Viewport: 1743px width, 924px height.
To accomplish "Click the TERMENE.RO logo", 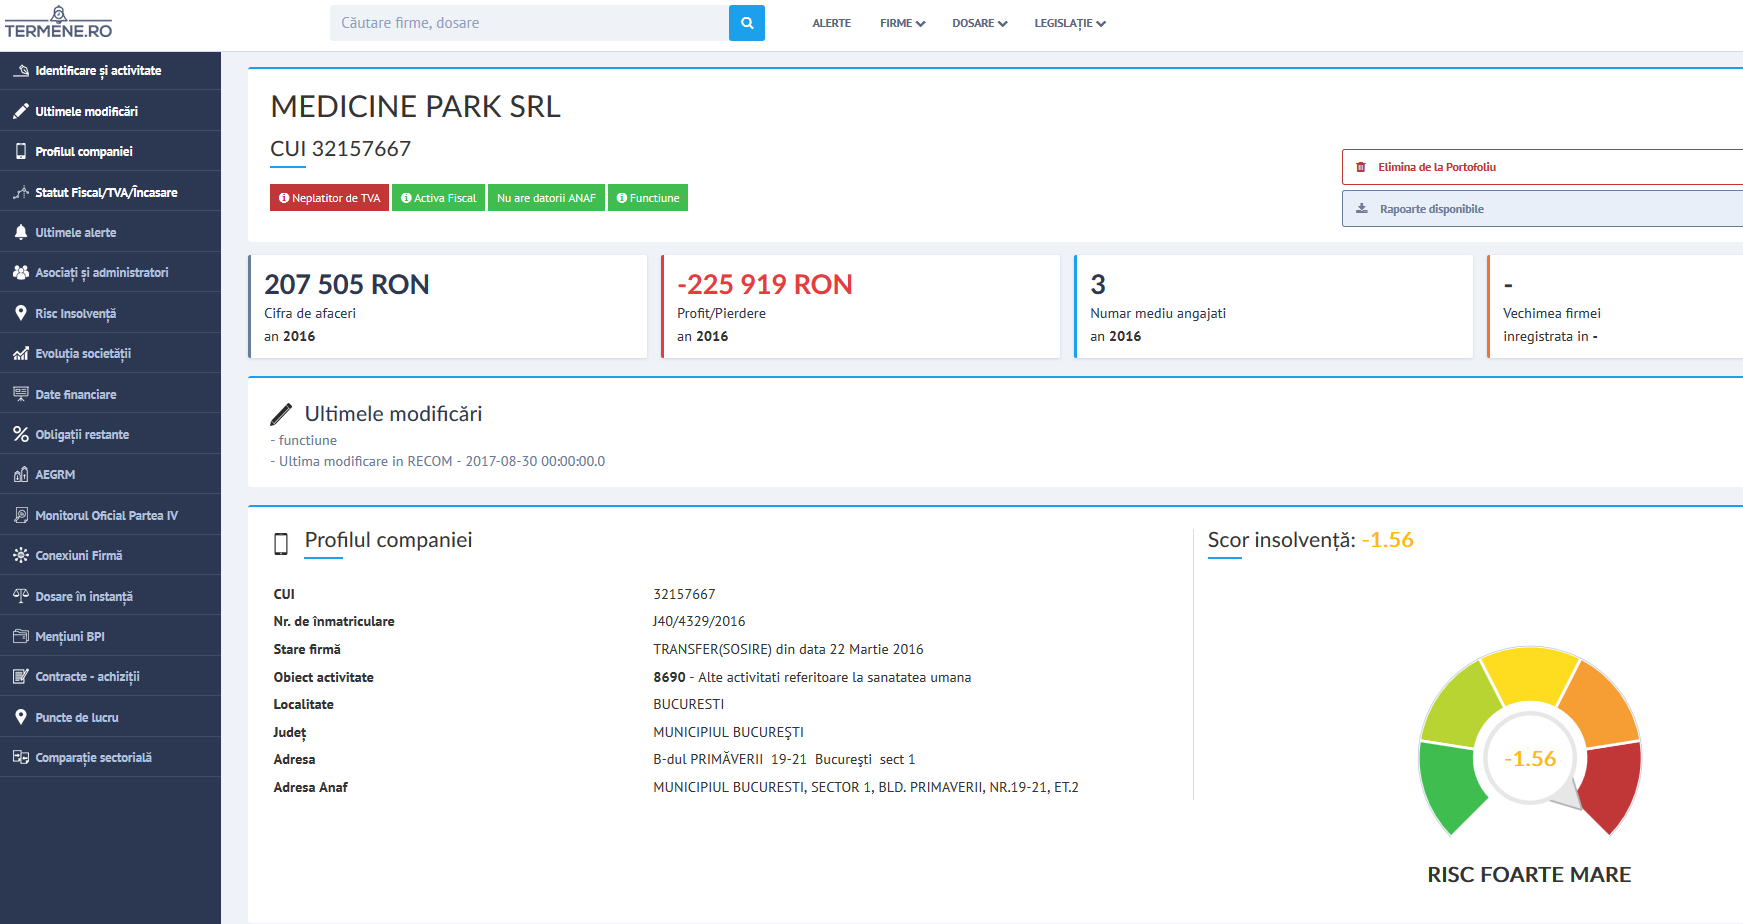I will (x=58, y=23).
